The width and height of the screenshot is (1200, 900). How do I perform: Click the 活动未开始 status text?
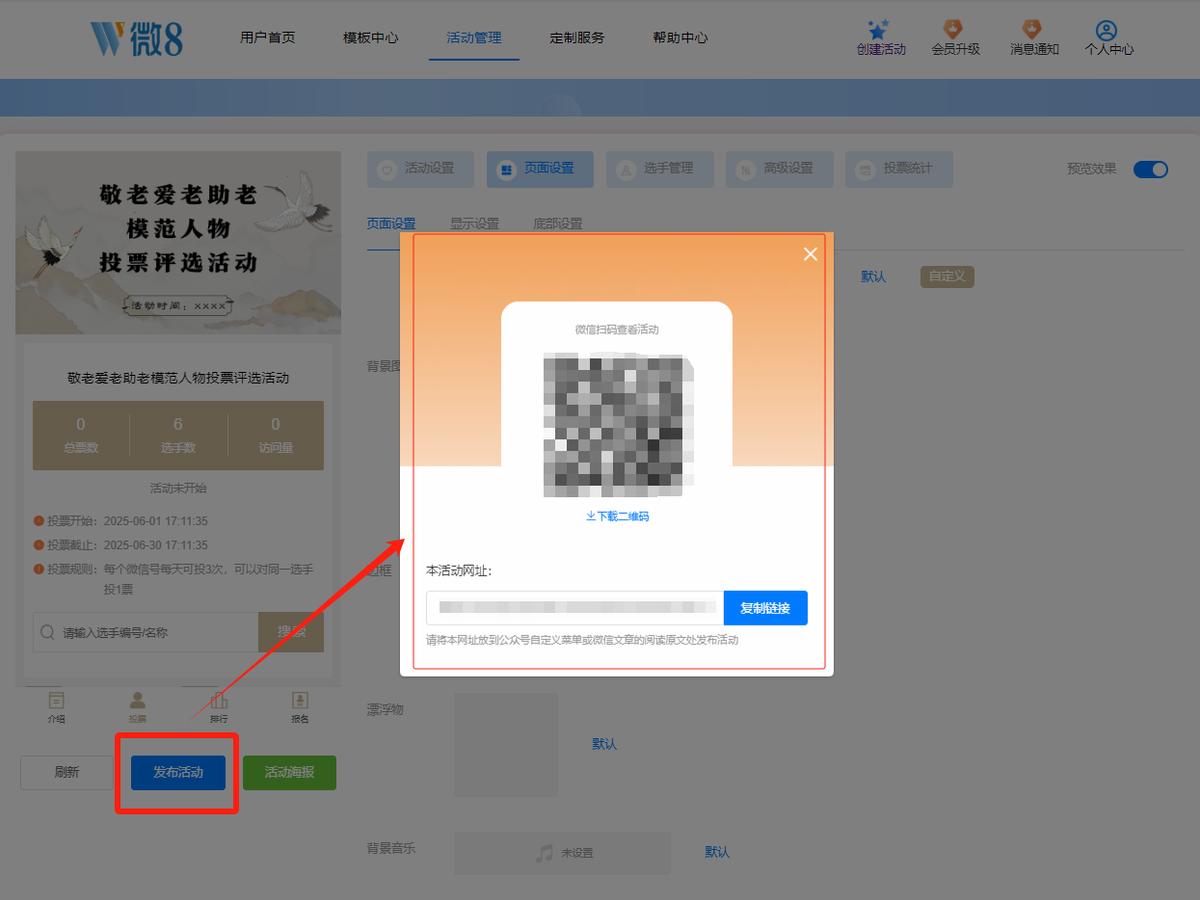[178, 488]
